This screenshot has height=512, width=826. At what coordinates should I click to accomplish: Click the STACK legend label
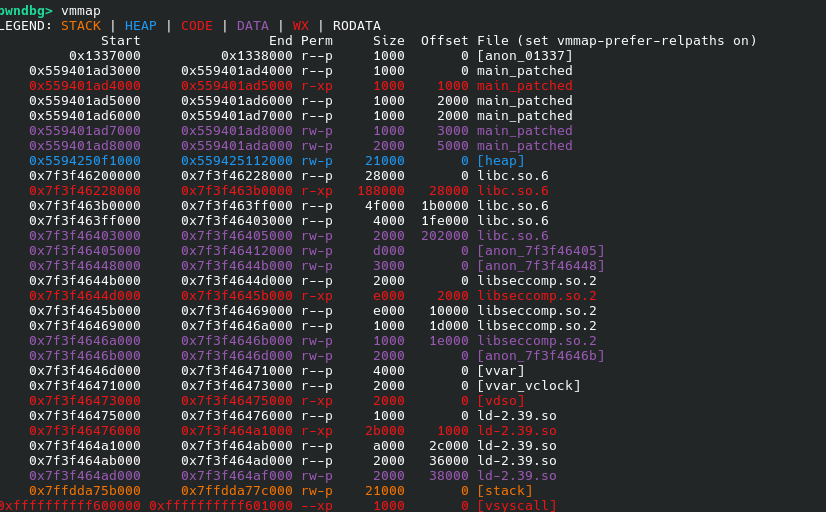point(81,26)
